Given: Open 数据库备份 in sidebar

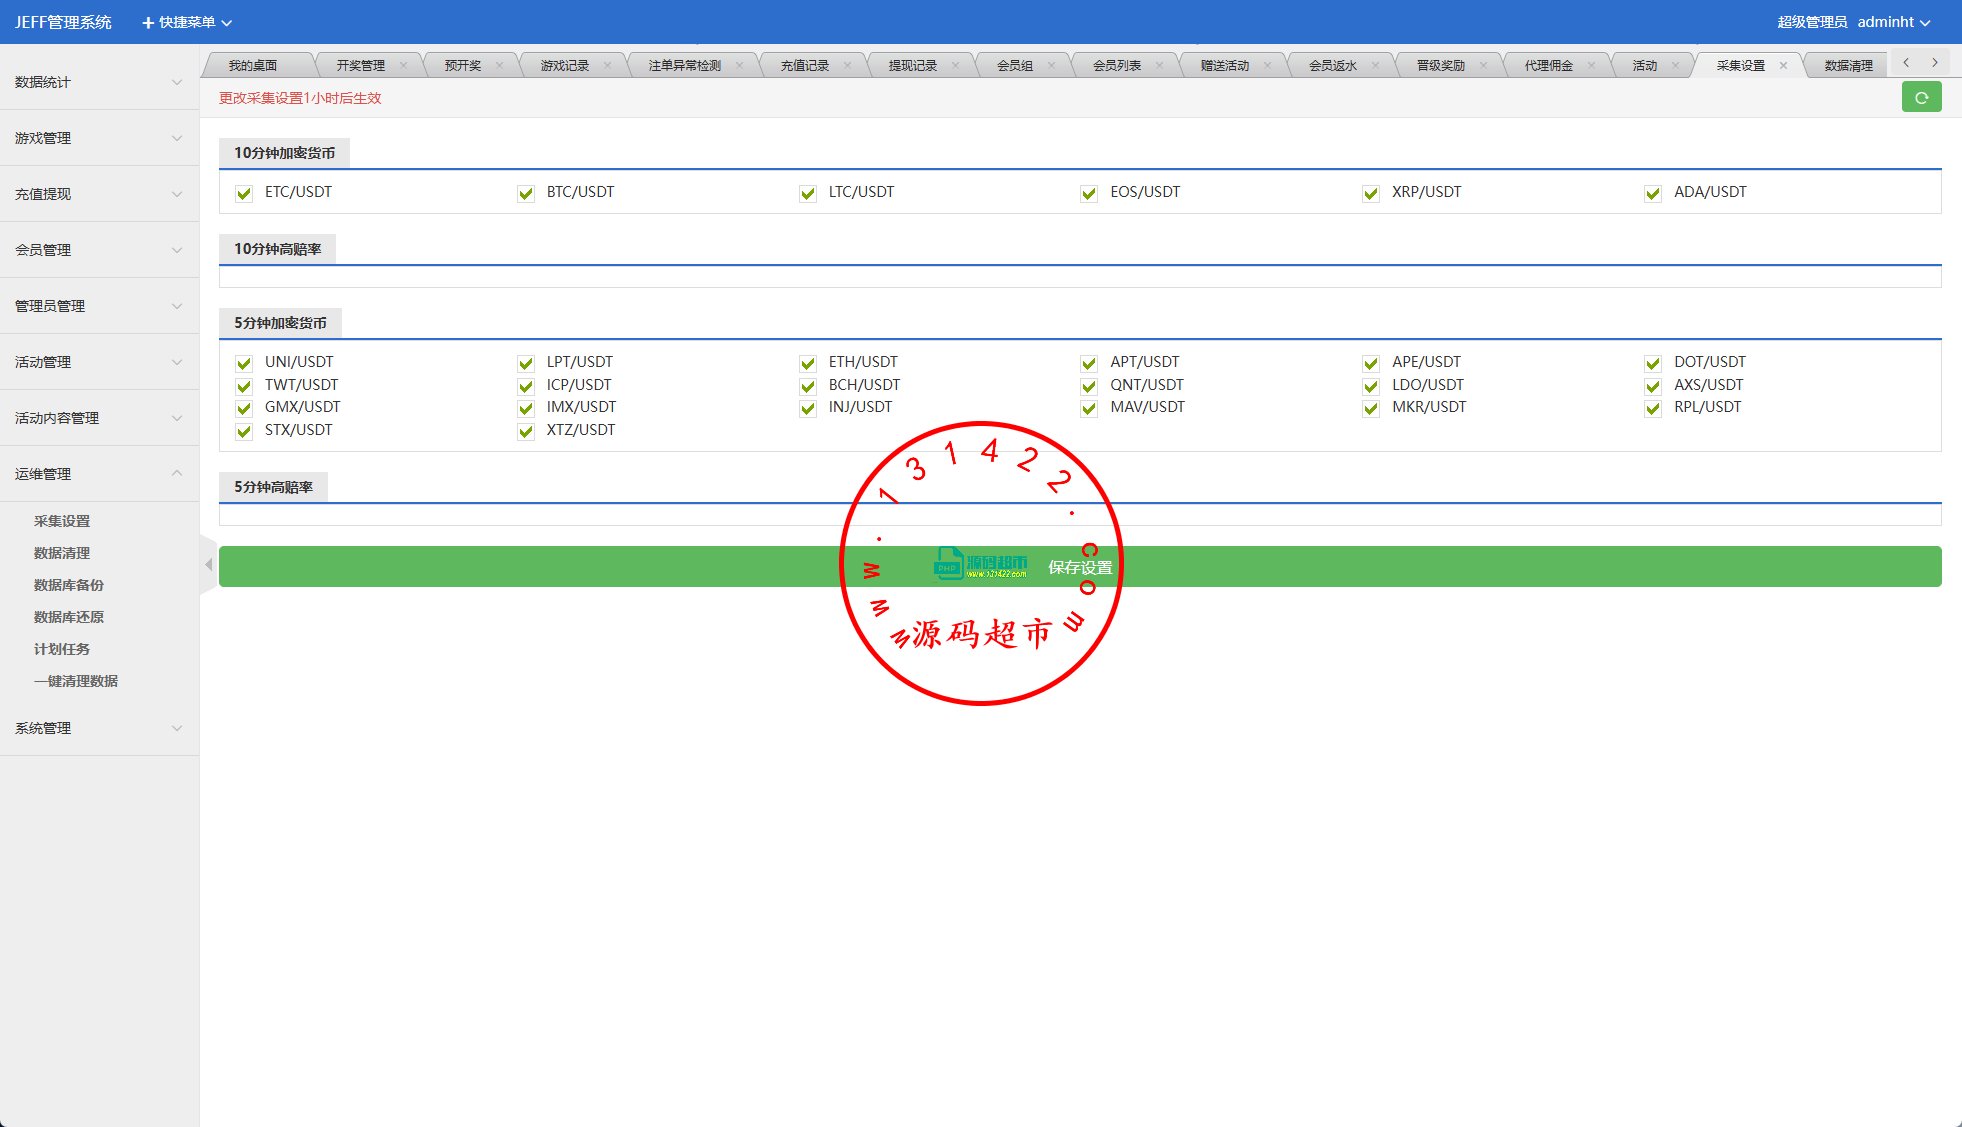Looking at the screenshot, I should [x=69, y=585].
